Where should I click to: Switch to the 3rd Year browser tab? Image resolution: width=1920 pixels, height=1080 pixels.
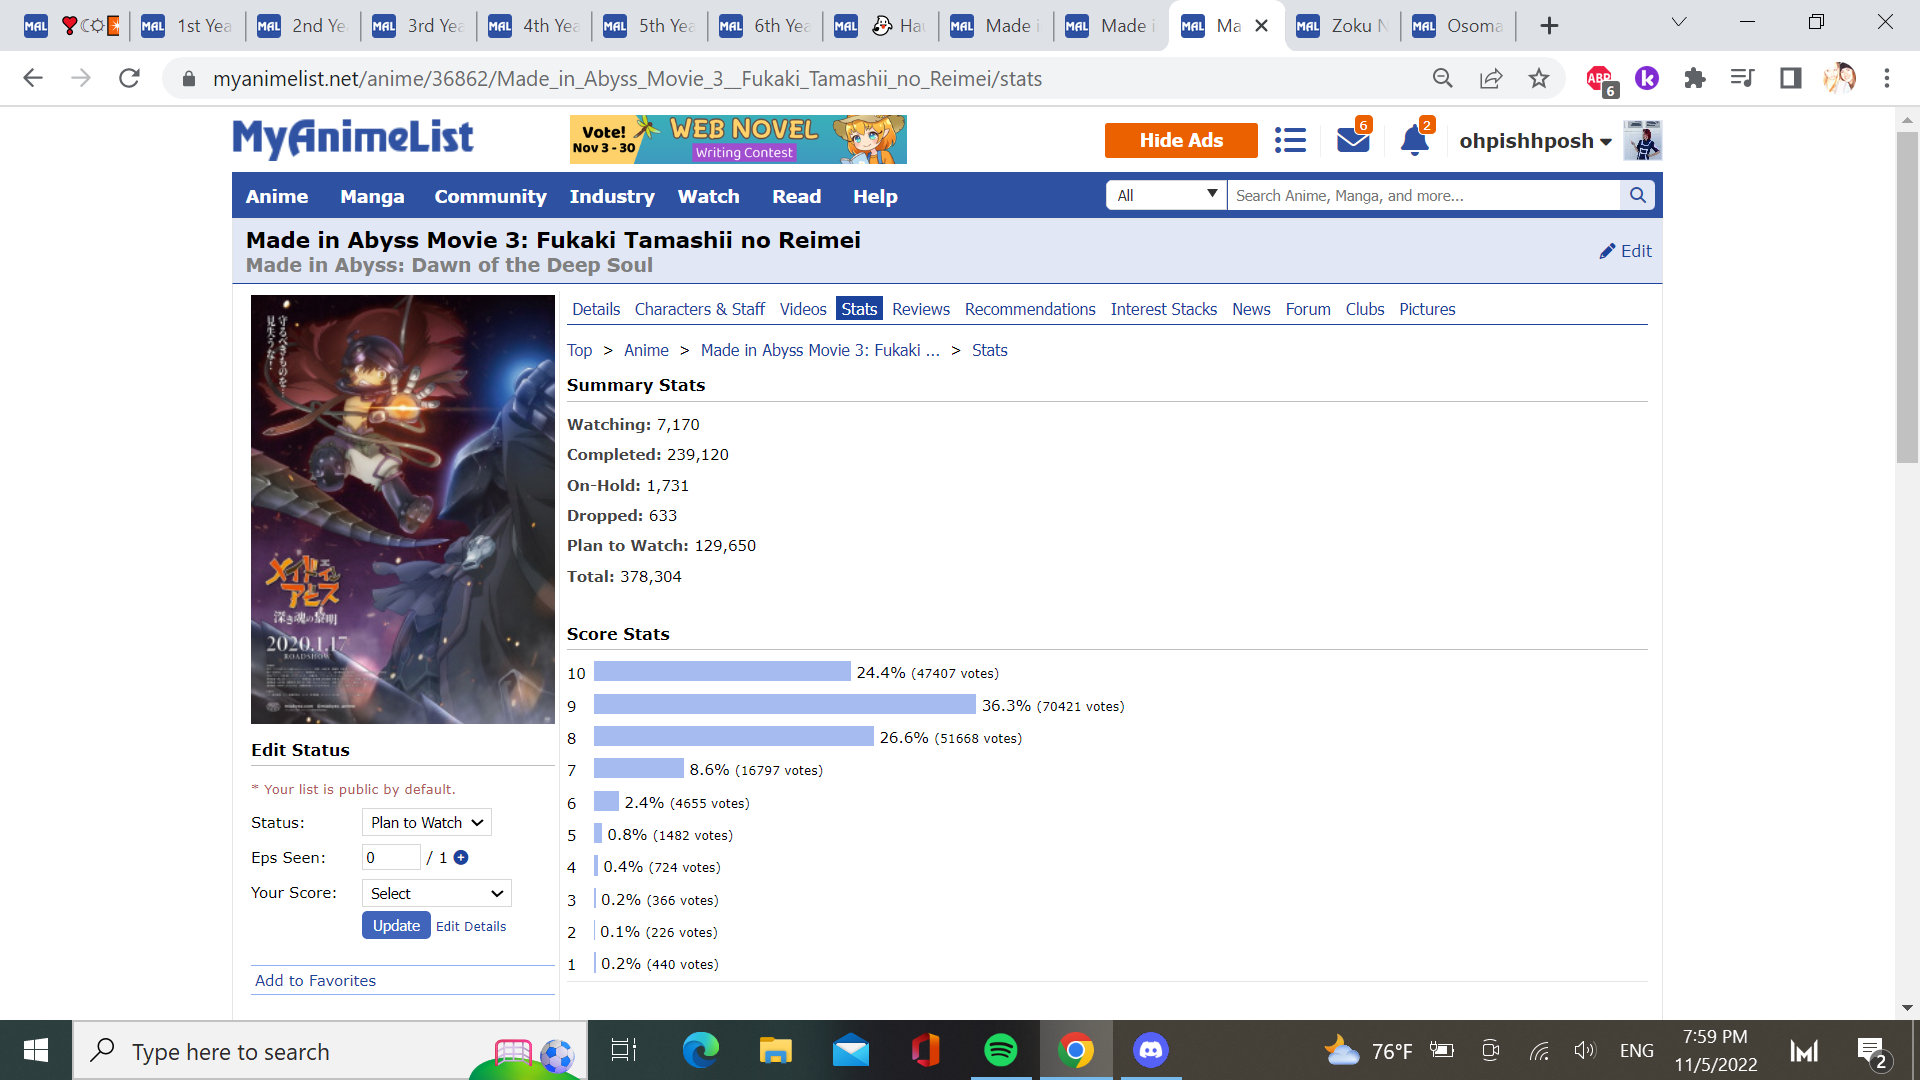(420, 26)
